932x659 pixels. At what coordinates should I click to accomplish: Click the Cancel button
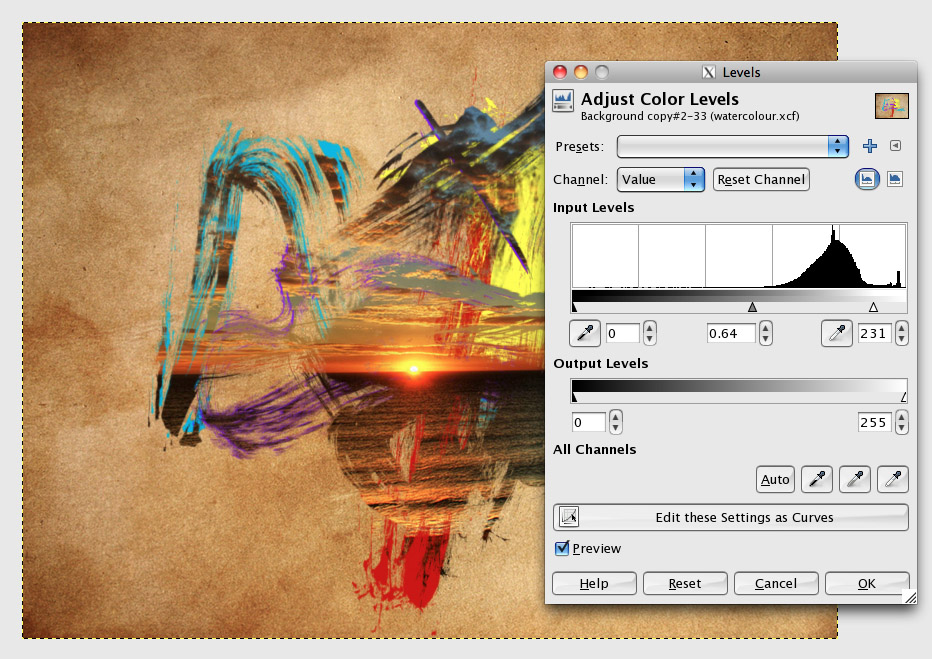[x=776, y=584]
